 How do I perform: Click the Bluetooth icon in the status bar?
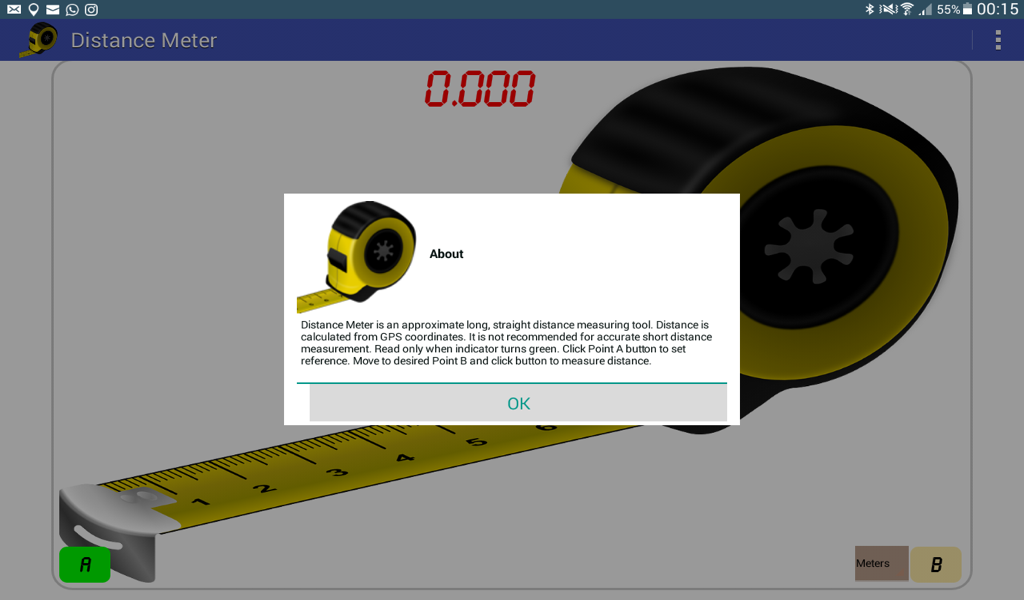coord(870,10)
